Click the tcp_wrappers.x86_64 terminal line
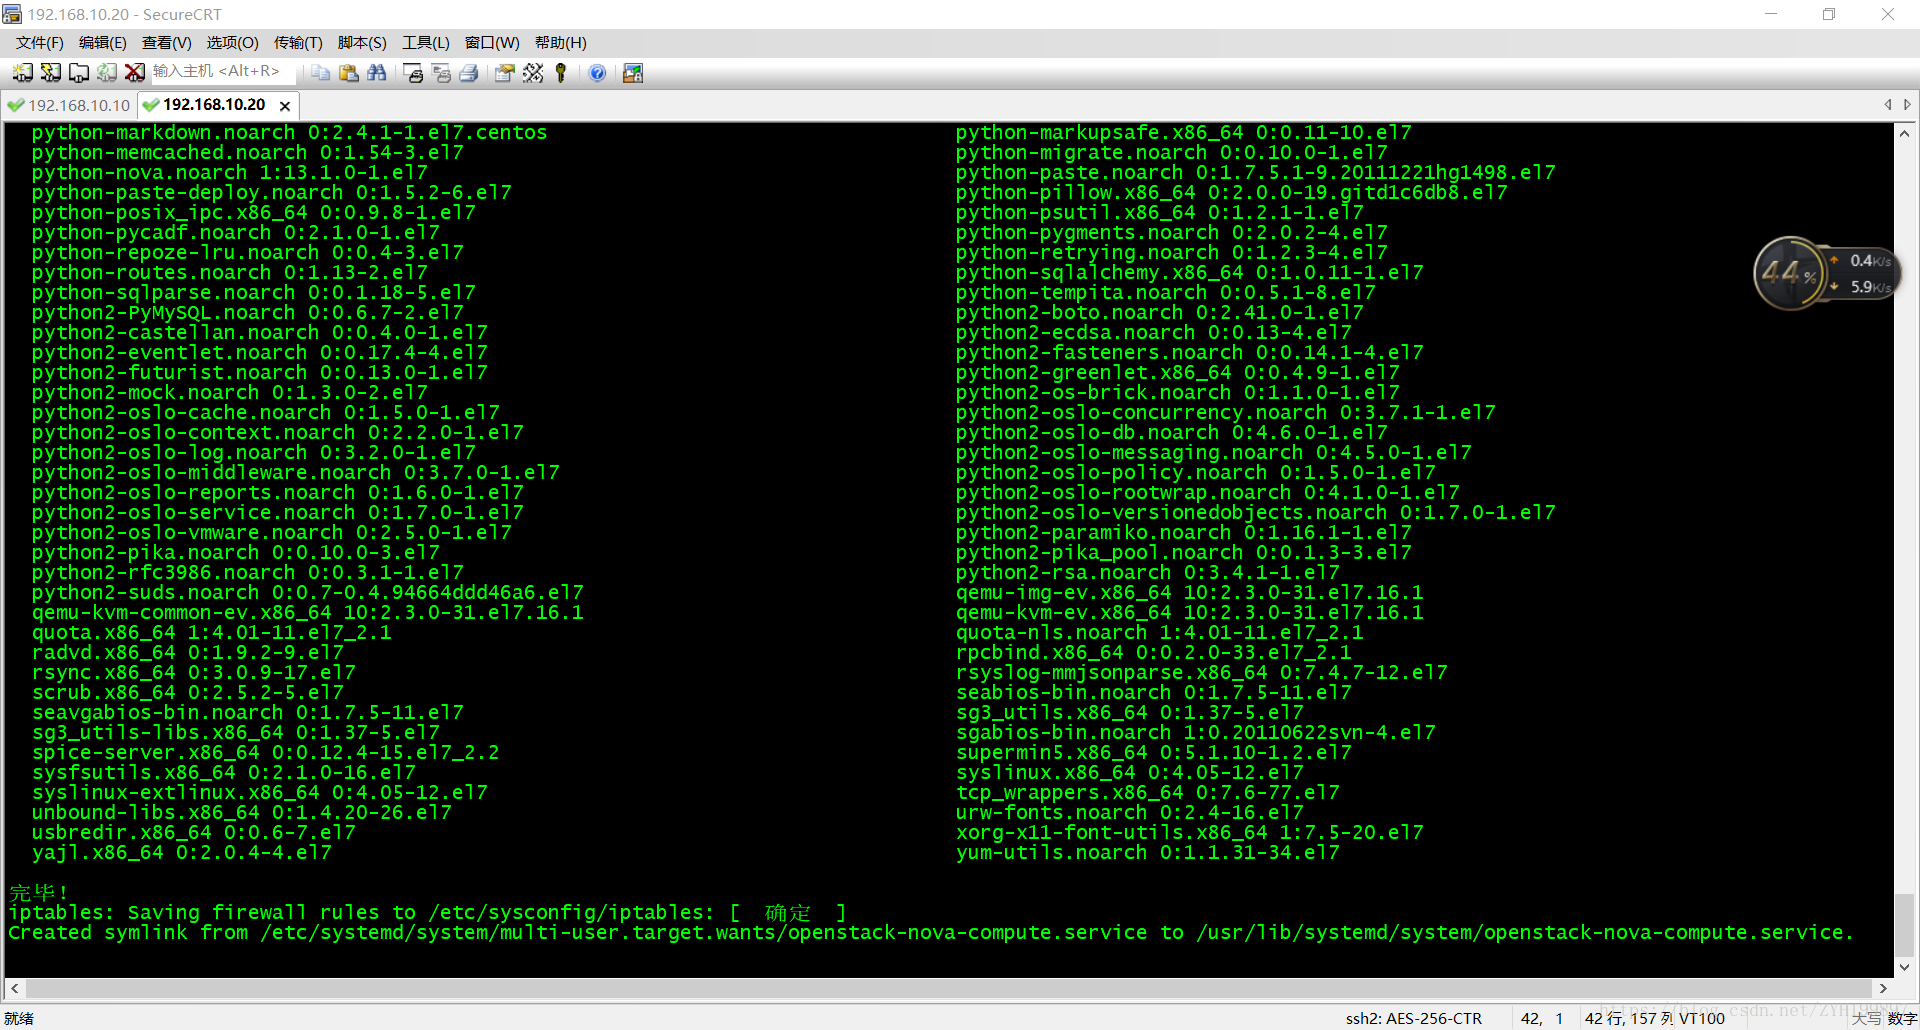Image resolution: width=1920 pixels, height=1030 pixels. (x=1147, y=792)
